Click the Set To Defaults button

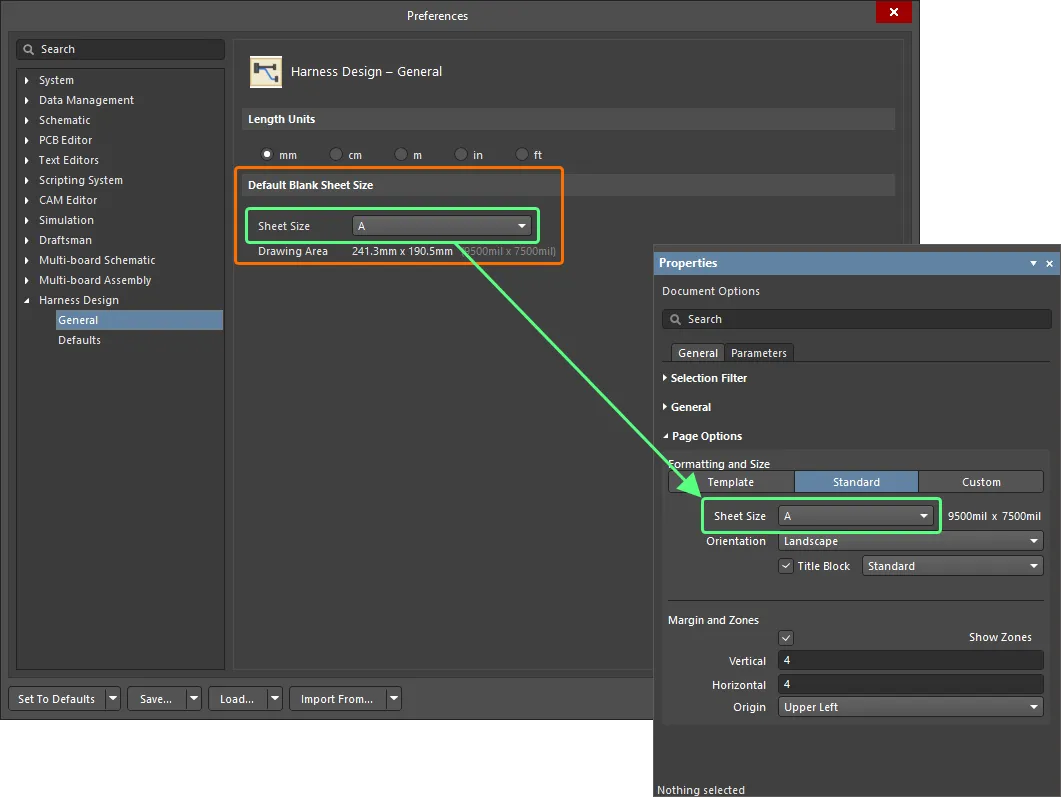(x=57, y=699)
